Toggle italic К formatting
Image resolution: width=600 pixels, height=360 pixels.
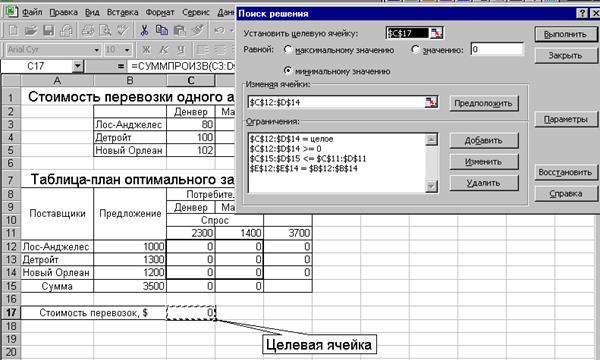[x=163, y=50]
